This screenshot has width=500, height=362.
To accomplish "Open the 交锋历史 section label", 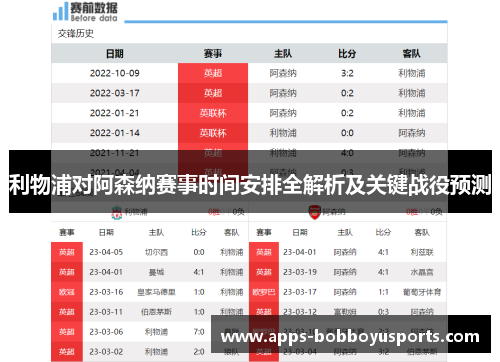I will pos(76,33).
